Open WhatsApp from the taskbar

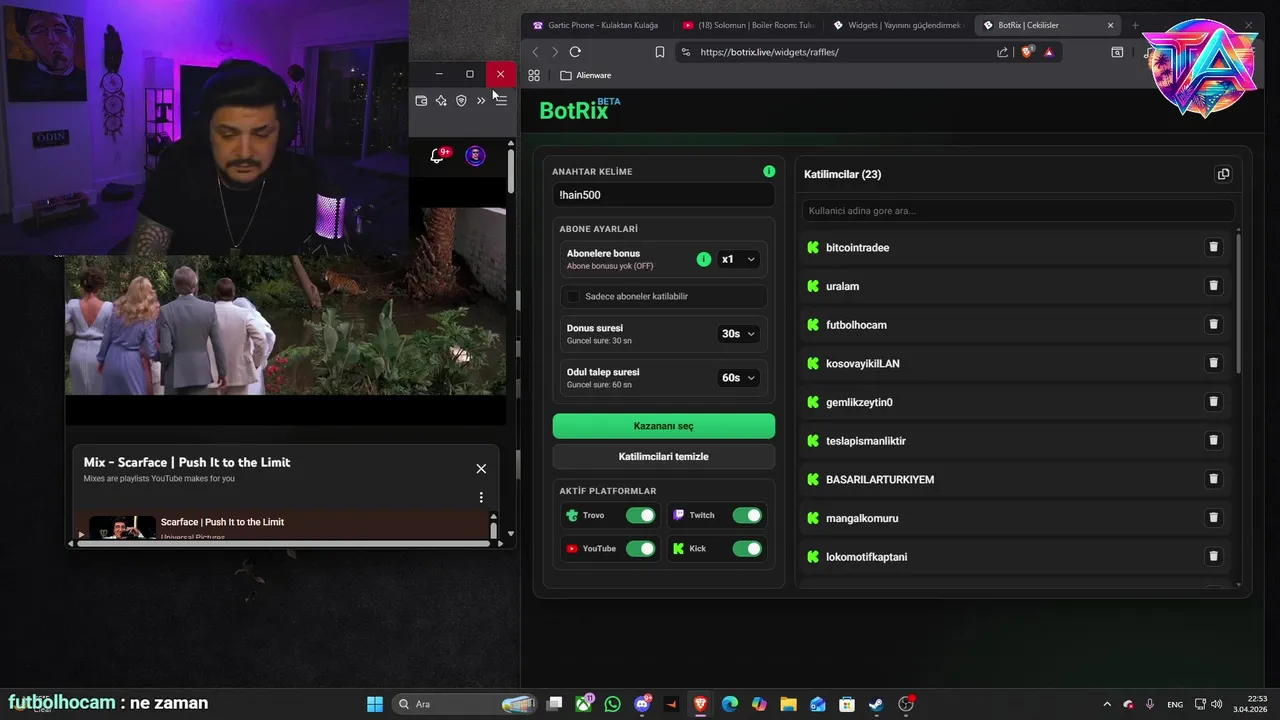(x=612, y=704)
